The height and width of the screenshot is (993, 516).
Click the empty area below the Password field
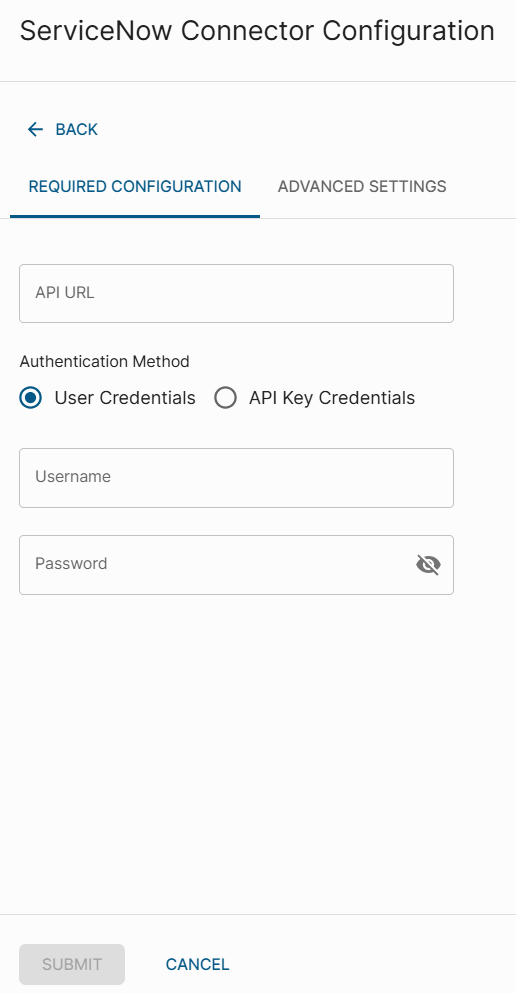pos(258,754)
